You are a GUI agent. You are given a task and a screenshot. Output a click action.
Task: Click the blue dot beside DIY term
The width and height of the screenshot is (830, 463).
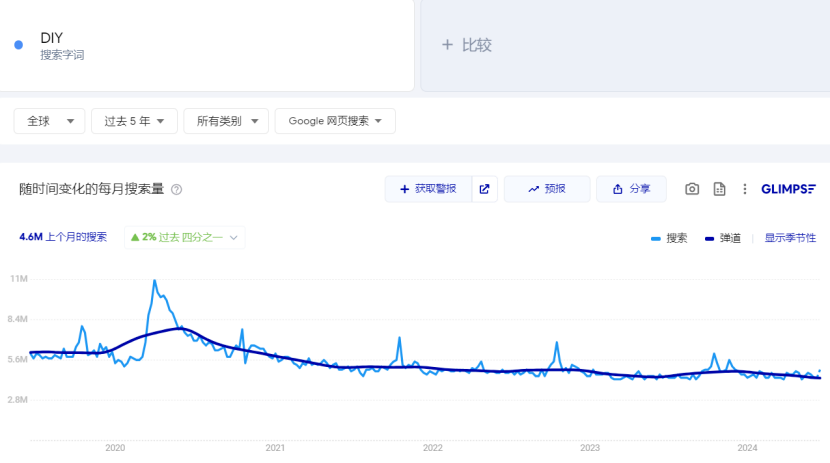(19, 45)
